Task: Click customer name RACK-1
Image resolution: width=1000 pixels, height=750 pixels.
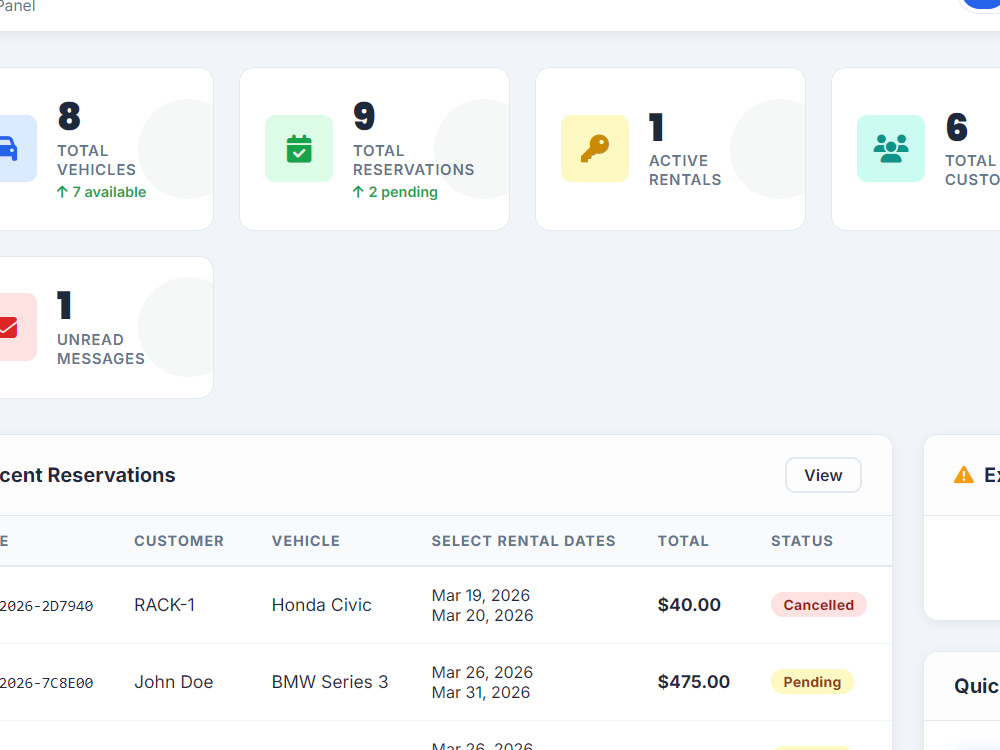Action: (x=165, y=605)
